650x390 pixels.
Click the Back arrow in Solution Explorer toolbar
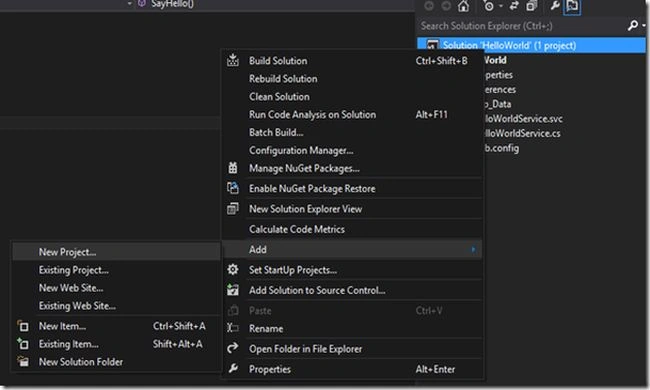(x=429, y=6)
